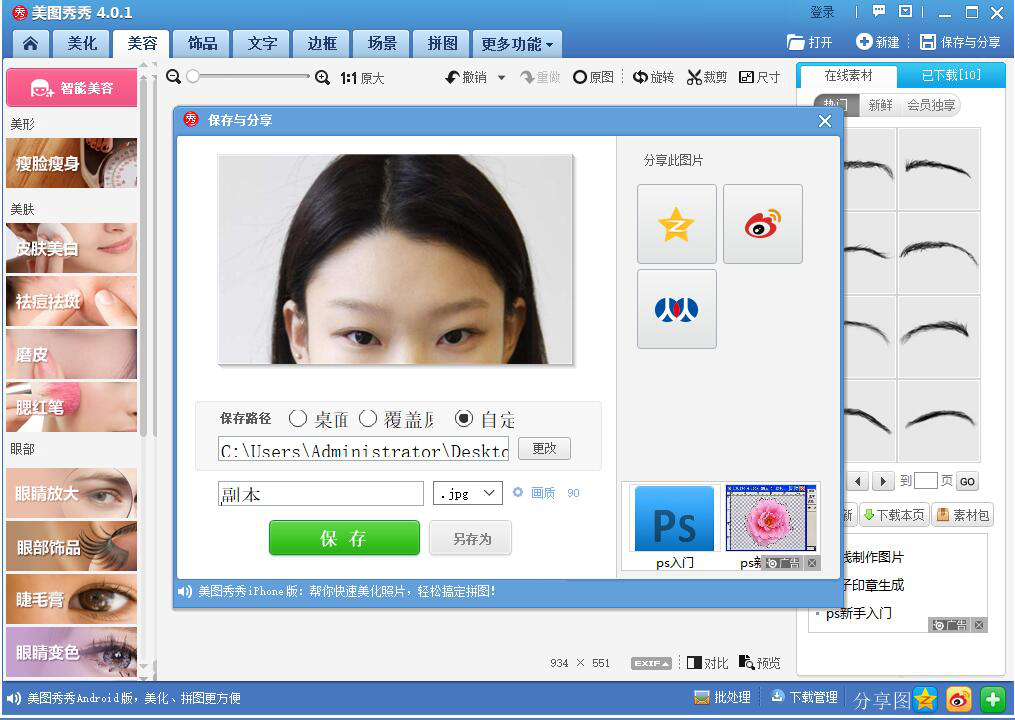Click the green 保存 button

344,538
